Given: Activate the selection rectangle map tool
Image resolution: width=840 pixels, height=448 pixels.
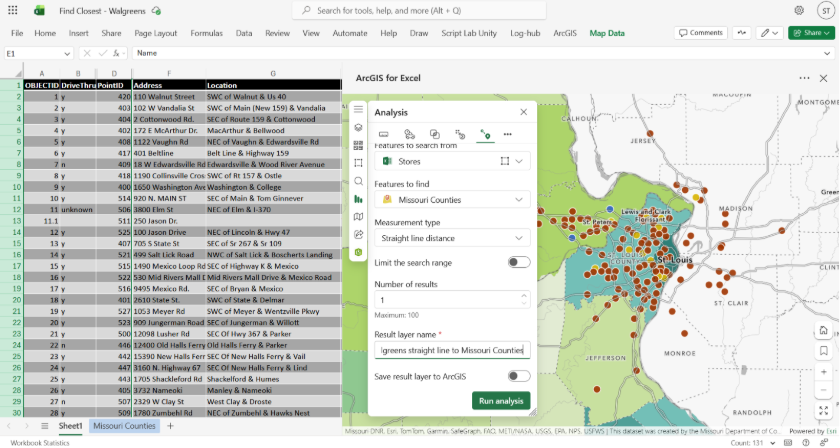Looking at the screenshot, I should coord(358,163).
